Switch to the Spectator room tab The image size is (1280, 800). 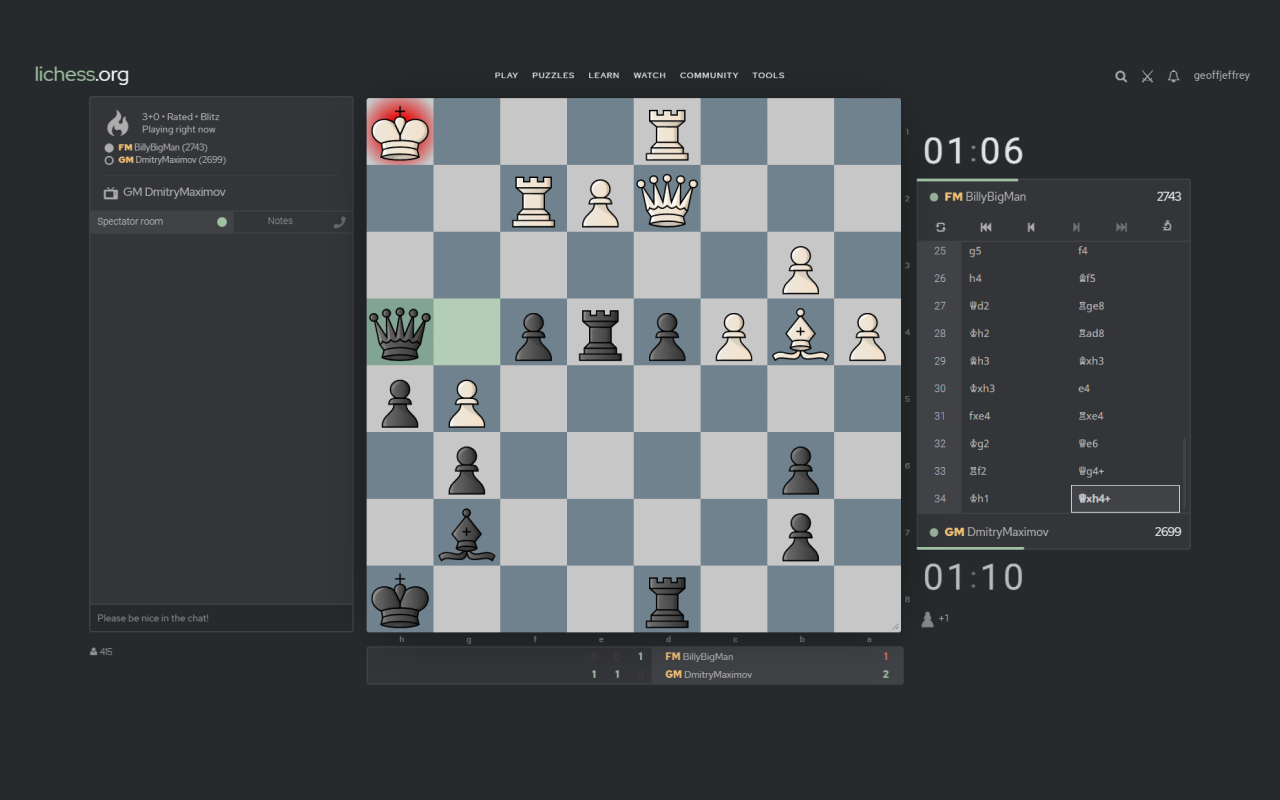(x=162, y=222)
